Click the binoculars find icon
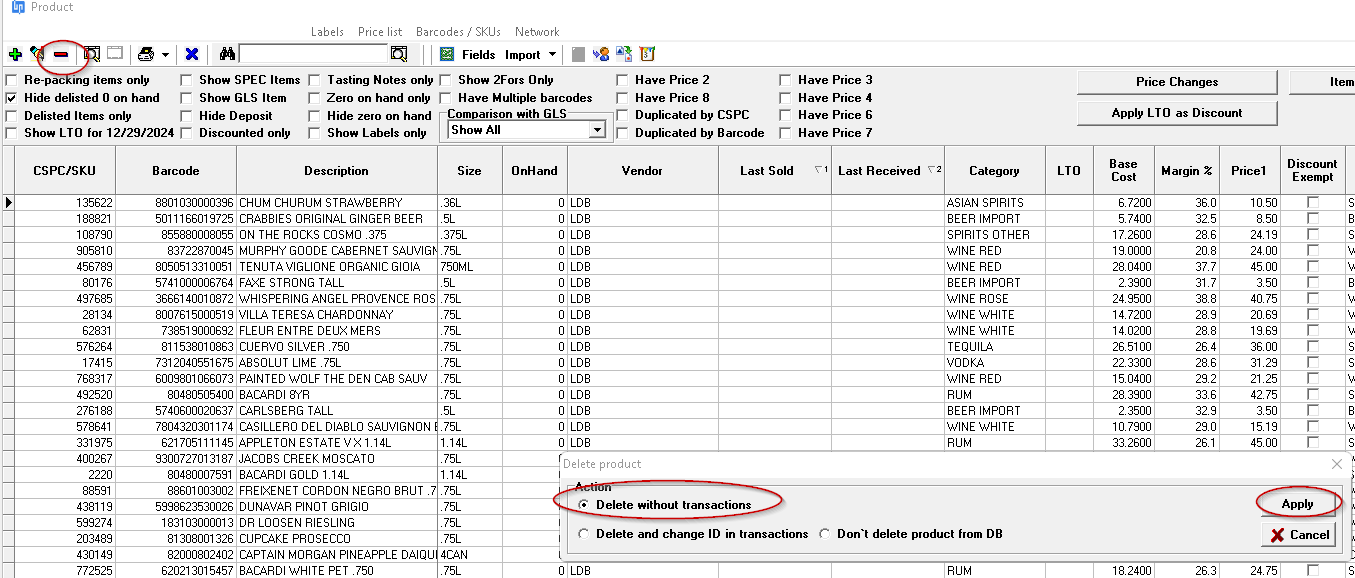The image size is (1355, 578). [227, 54]
